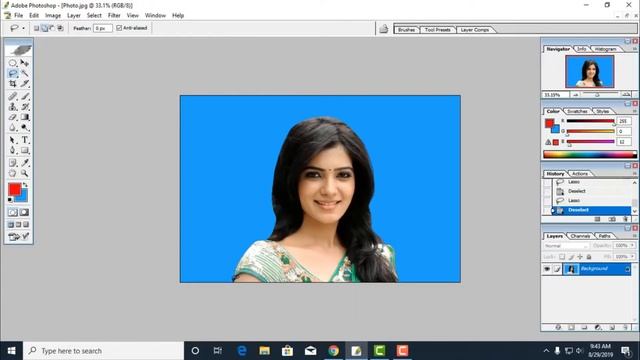Open the layer Opacity dropdown arrow
This screenshot has height=360, width=640.
point(633,246)
